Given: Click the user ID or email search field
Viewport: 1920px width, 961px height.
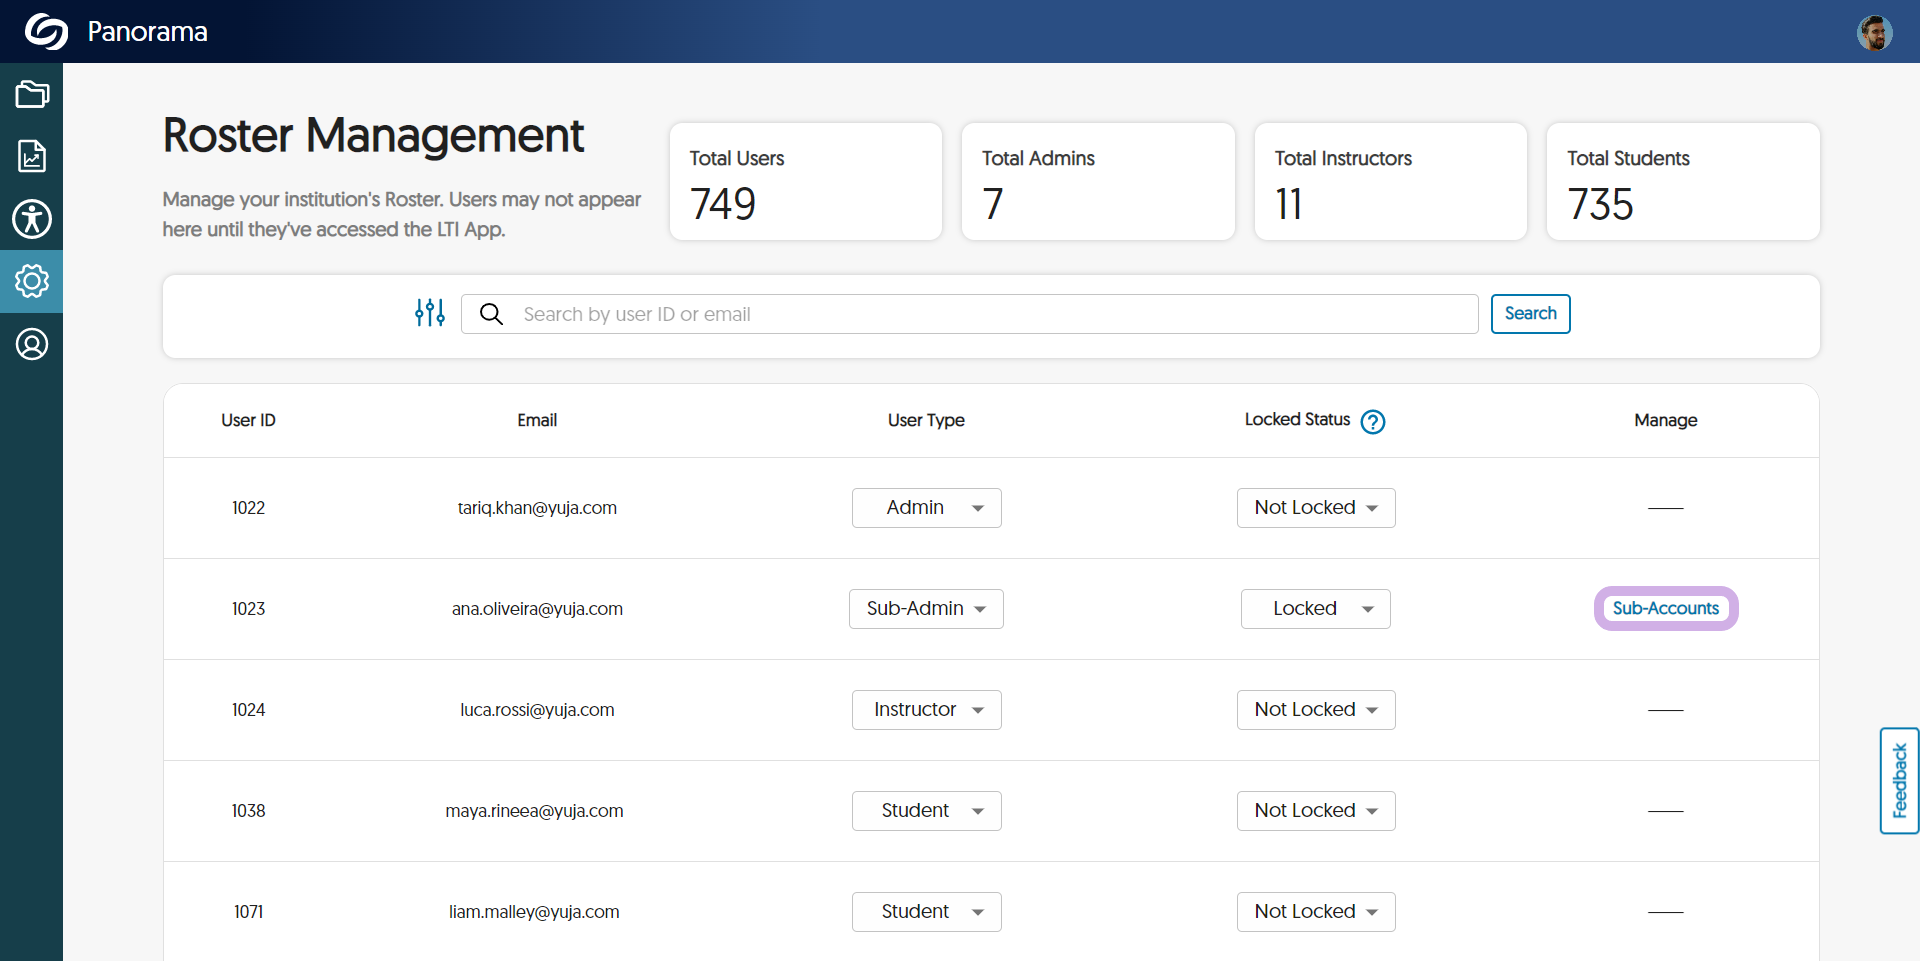Looking at the screenshot, I should pyautogui.click(x=990, y=314).
